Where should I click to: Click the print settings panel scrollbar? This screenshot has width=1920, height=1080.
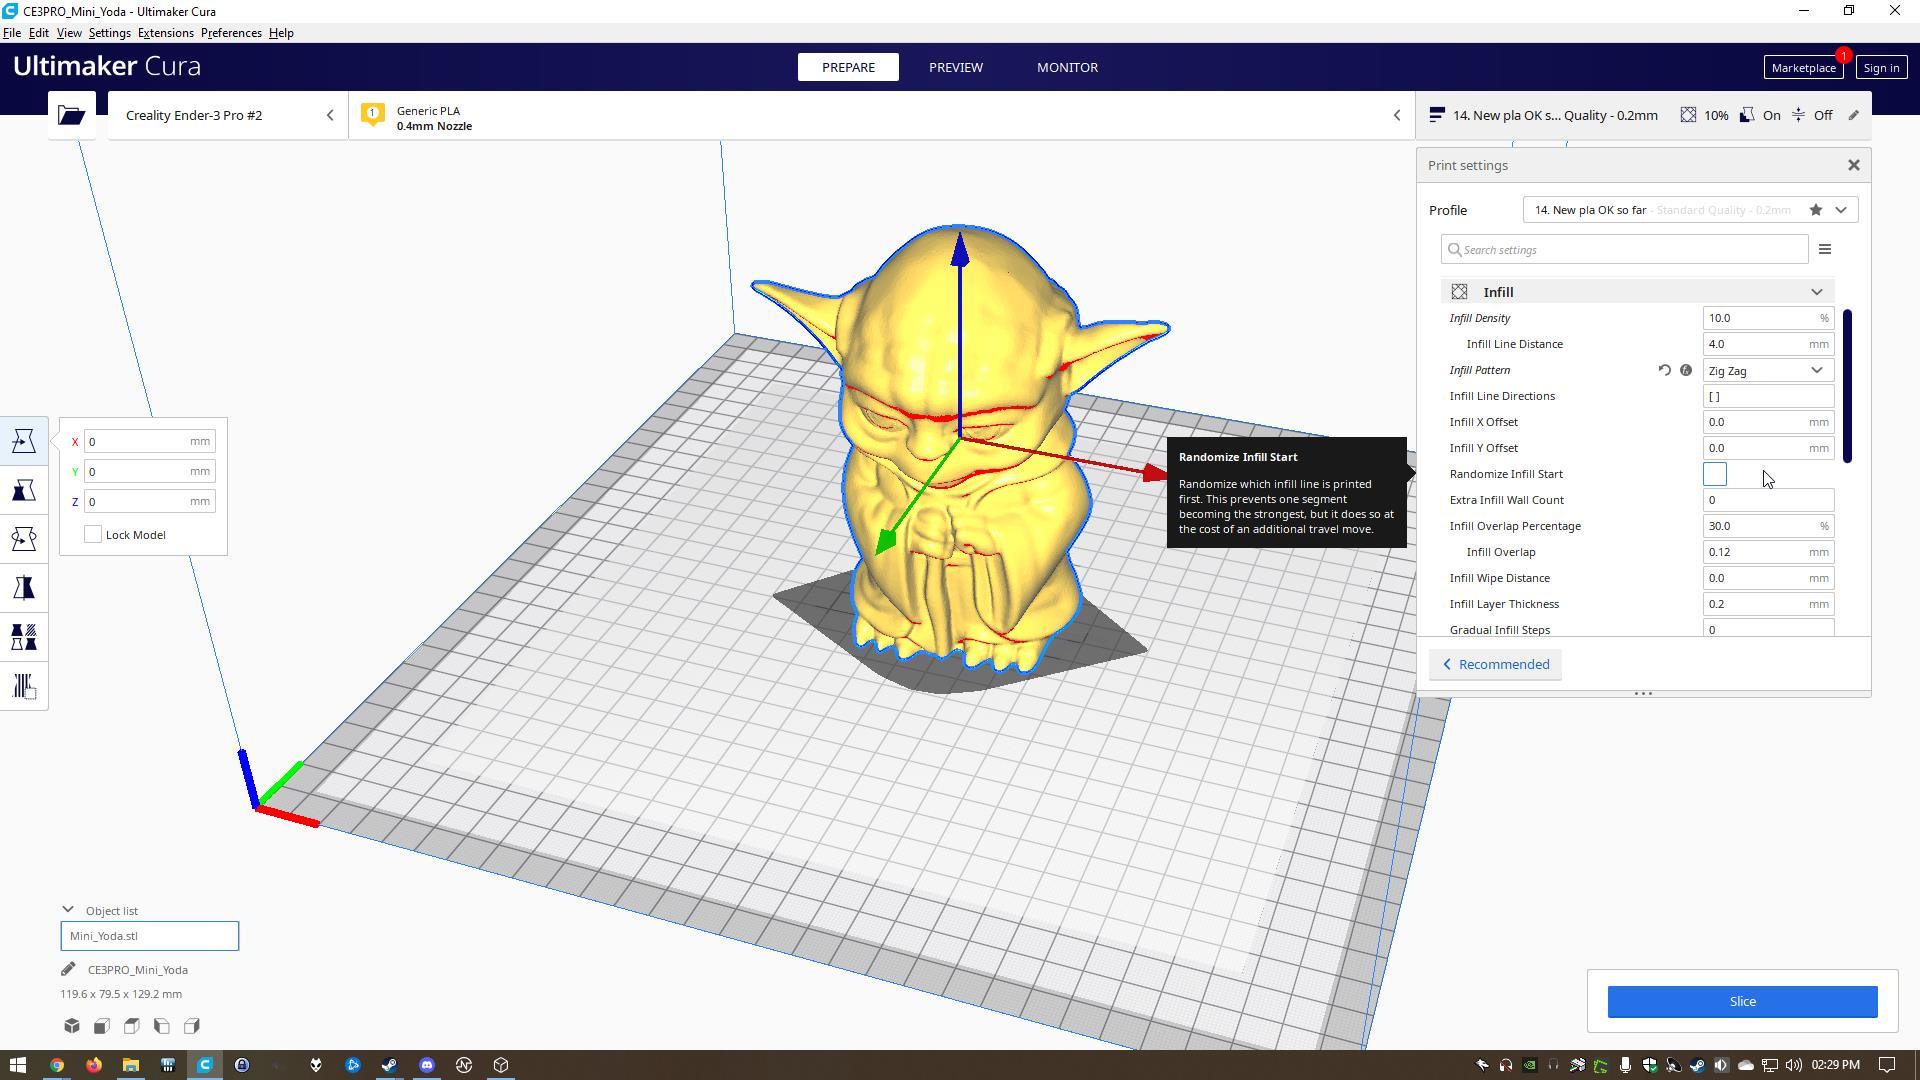pos(1847,386)
